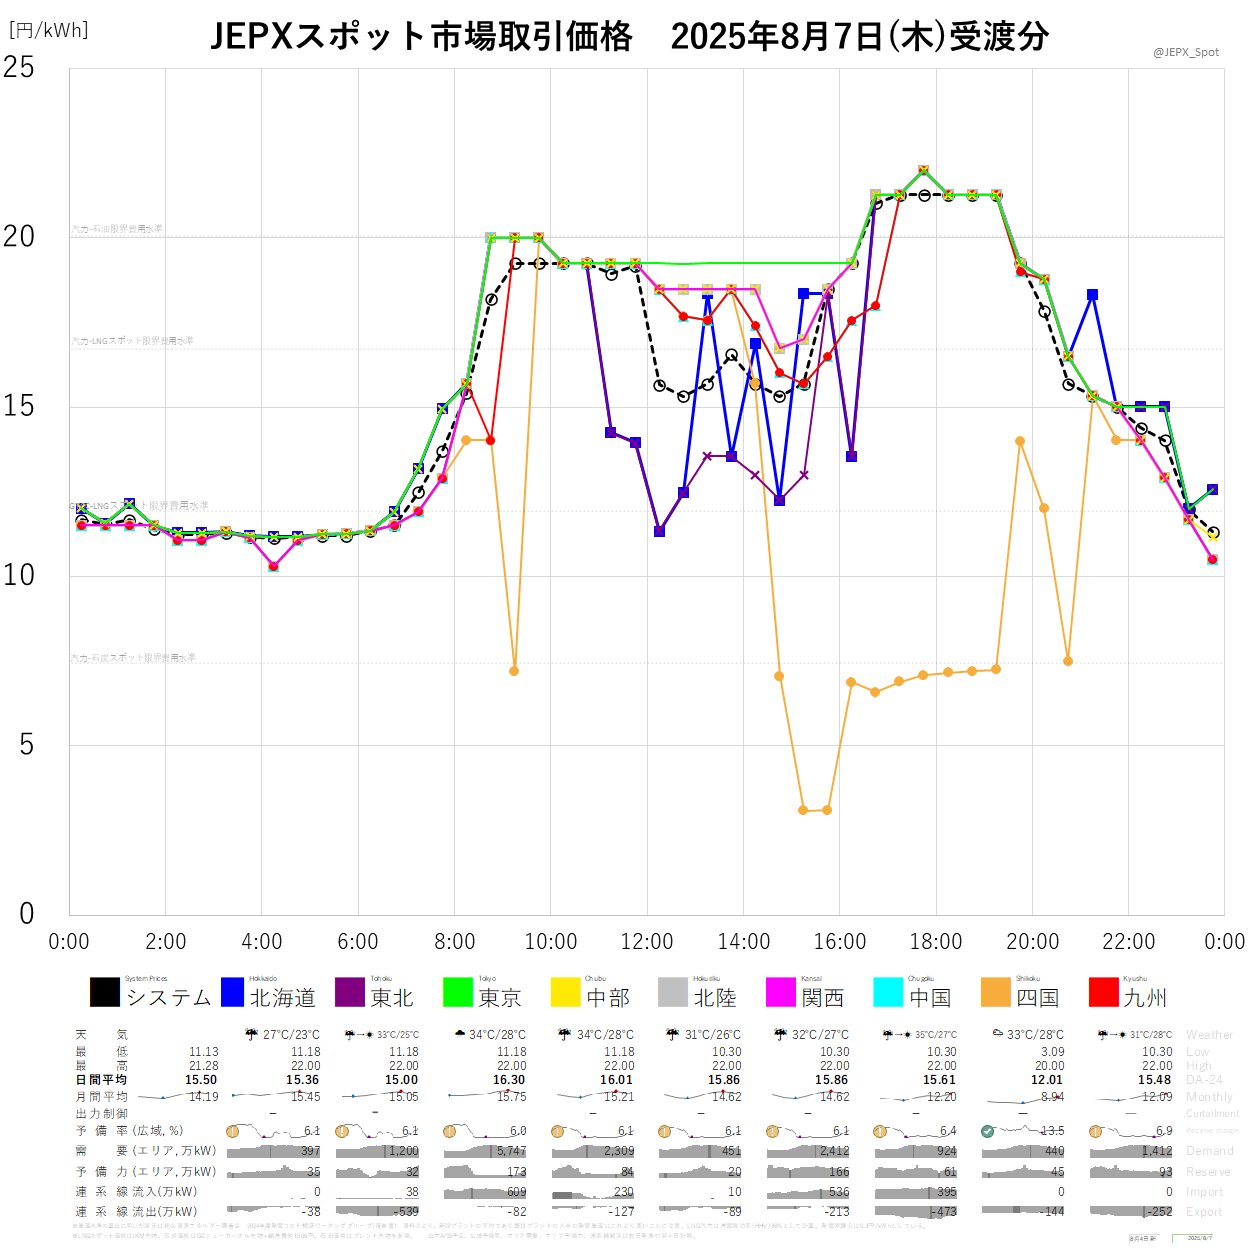Click the Chugoku export value -473
Viewport: 1259px width, 1252px height.
coord(943,1211)
